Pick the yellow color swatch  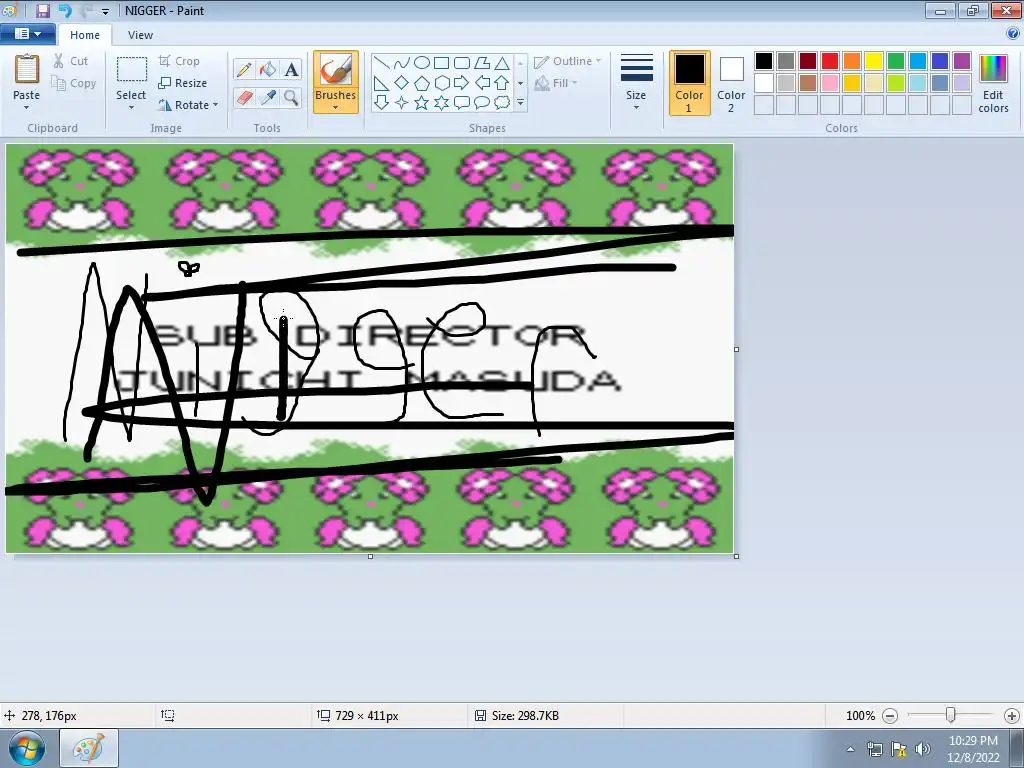point(874,61)
